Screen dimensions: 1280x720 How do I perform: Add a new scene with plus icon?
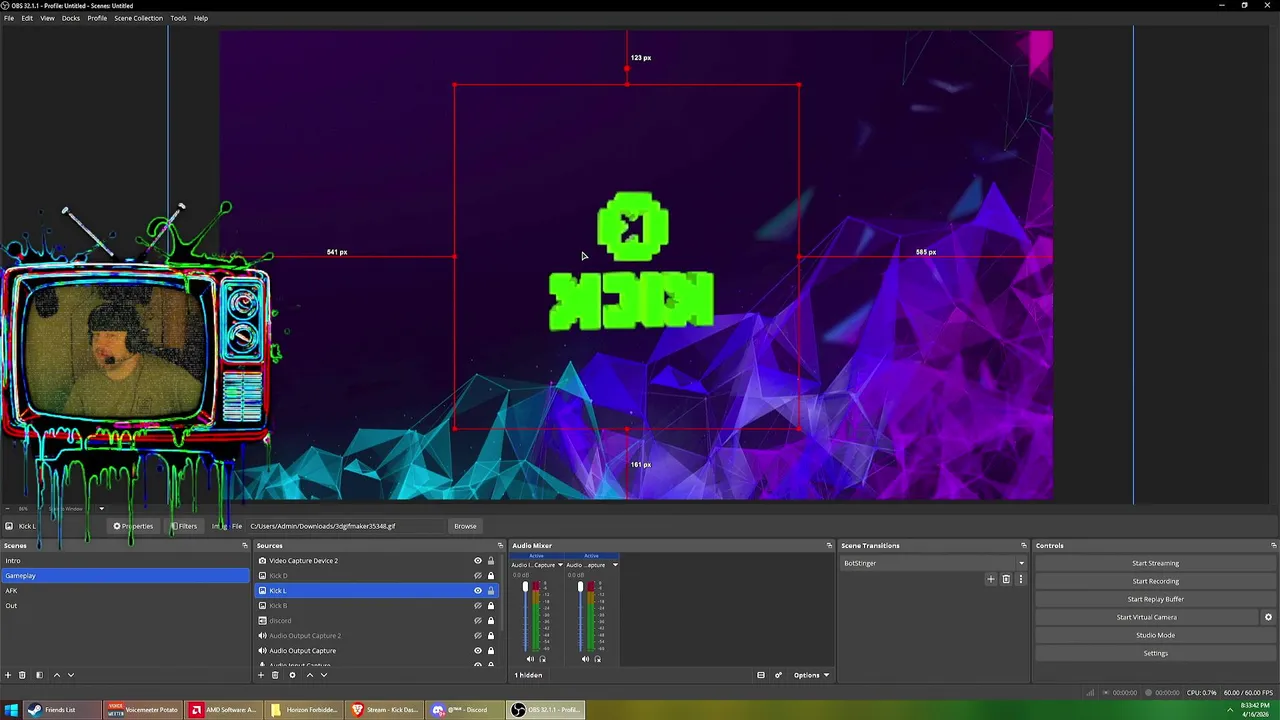click(x=7, y=675)
